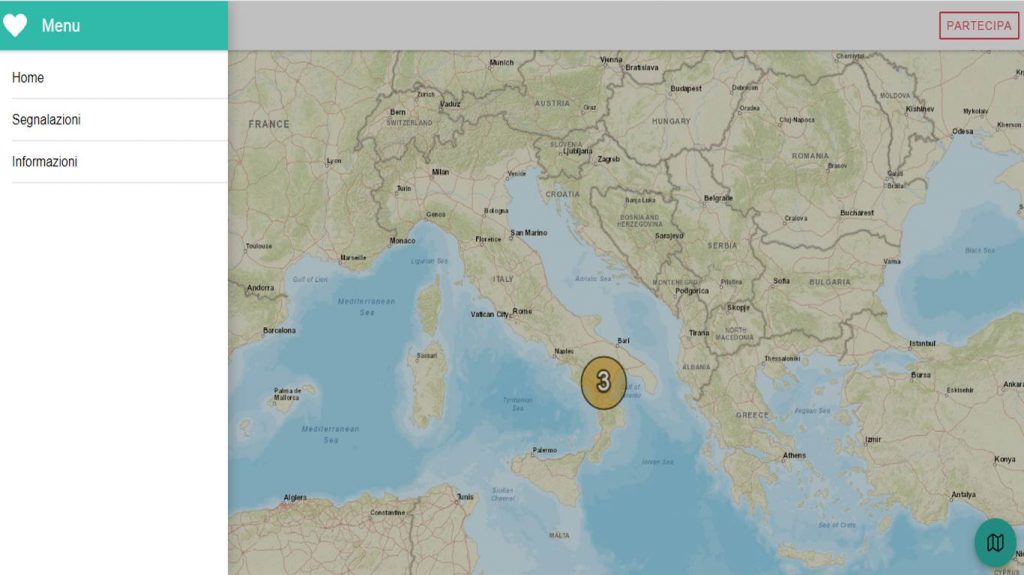The image size is (1024, 575).
Task: Click Bucharest on the map
Action: tap(856, 212)
